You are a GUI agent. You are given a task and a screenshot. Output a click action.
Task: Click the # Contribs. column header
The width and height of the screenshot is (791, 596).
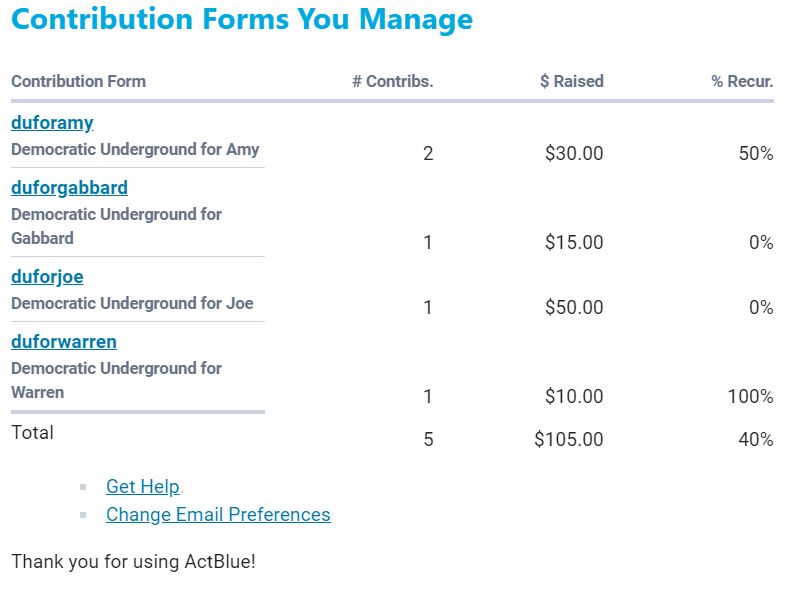[x=392, y=82]
